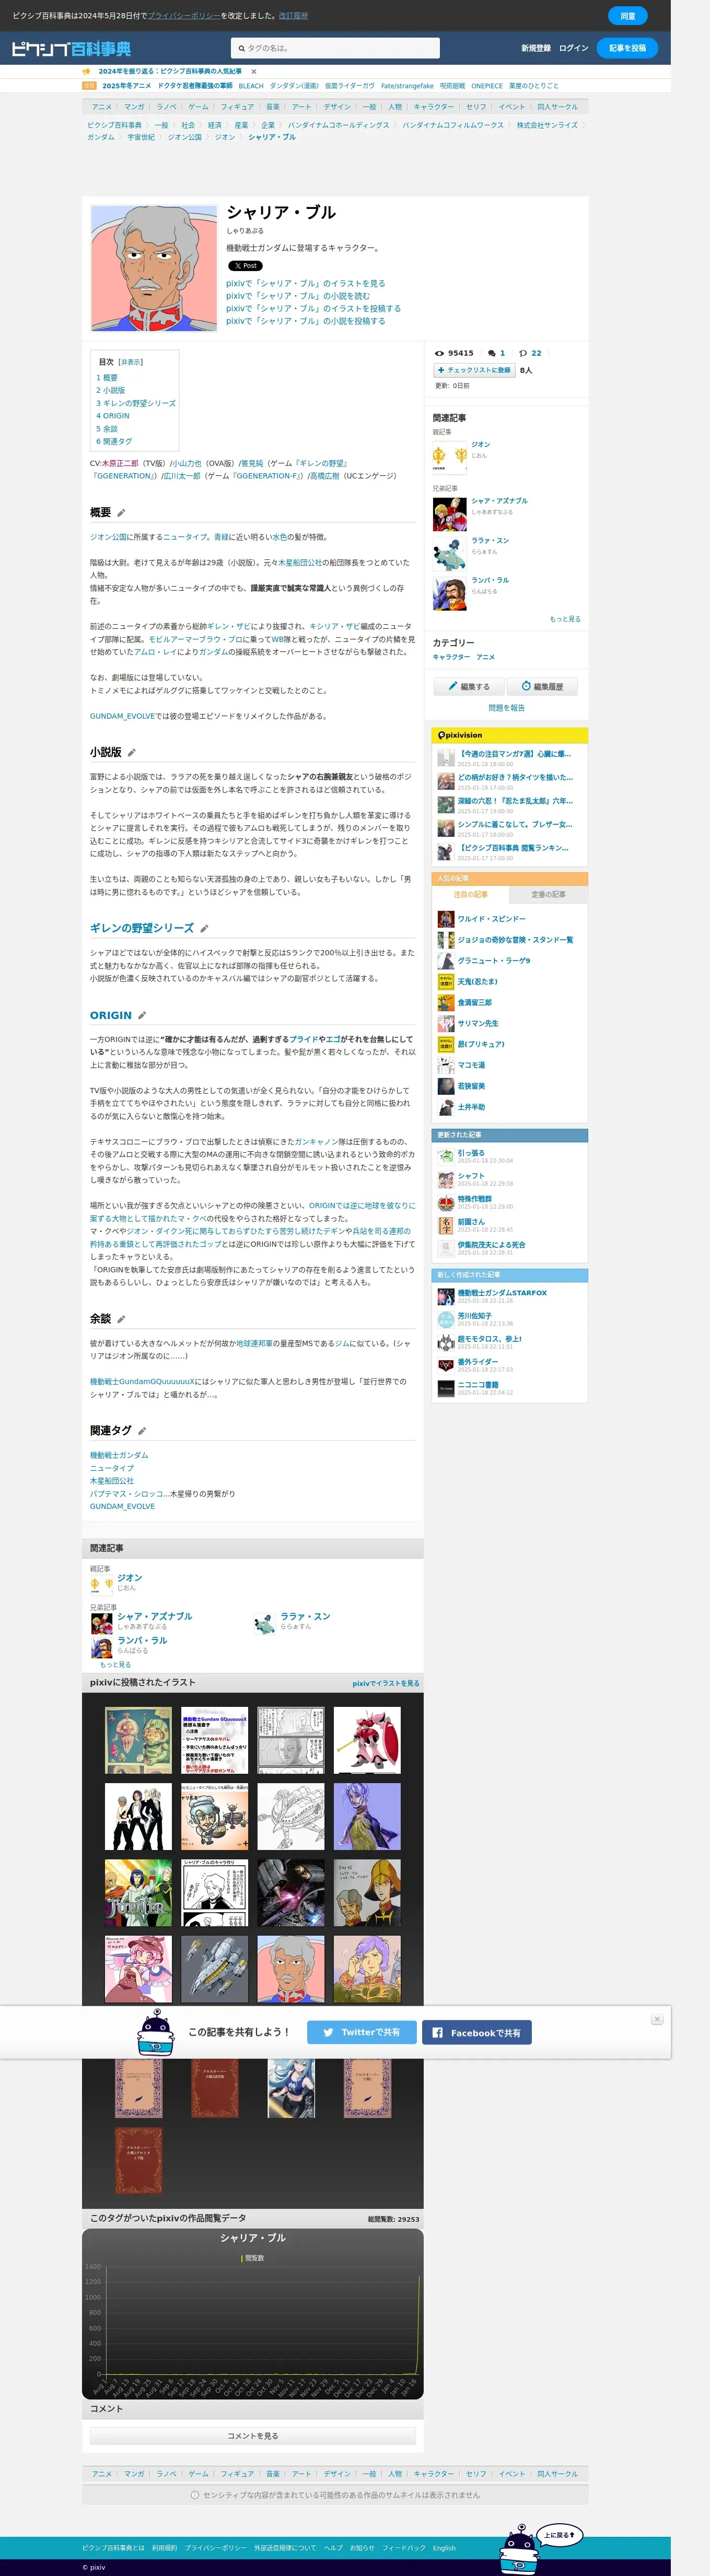Click the pixiv works count 22 icon
This screenshot has height=2576, width=710.
522,353
